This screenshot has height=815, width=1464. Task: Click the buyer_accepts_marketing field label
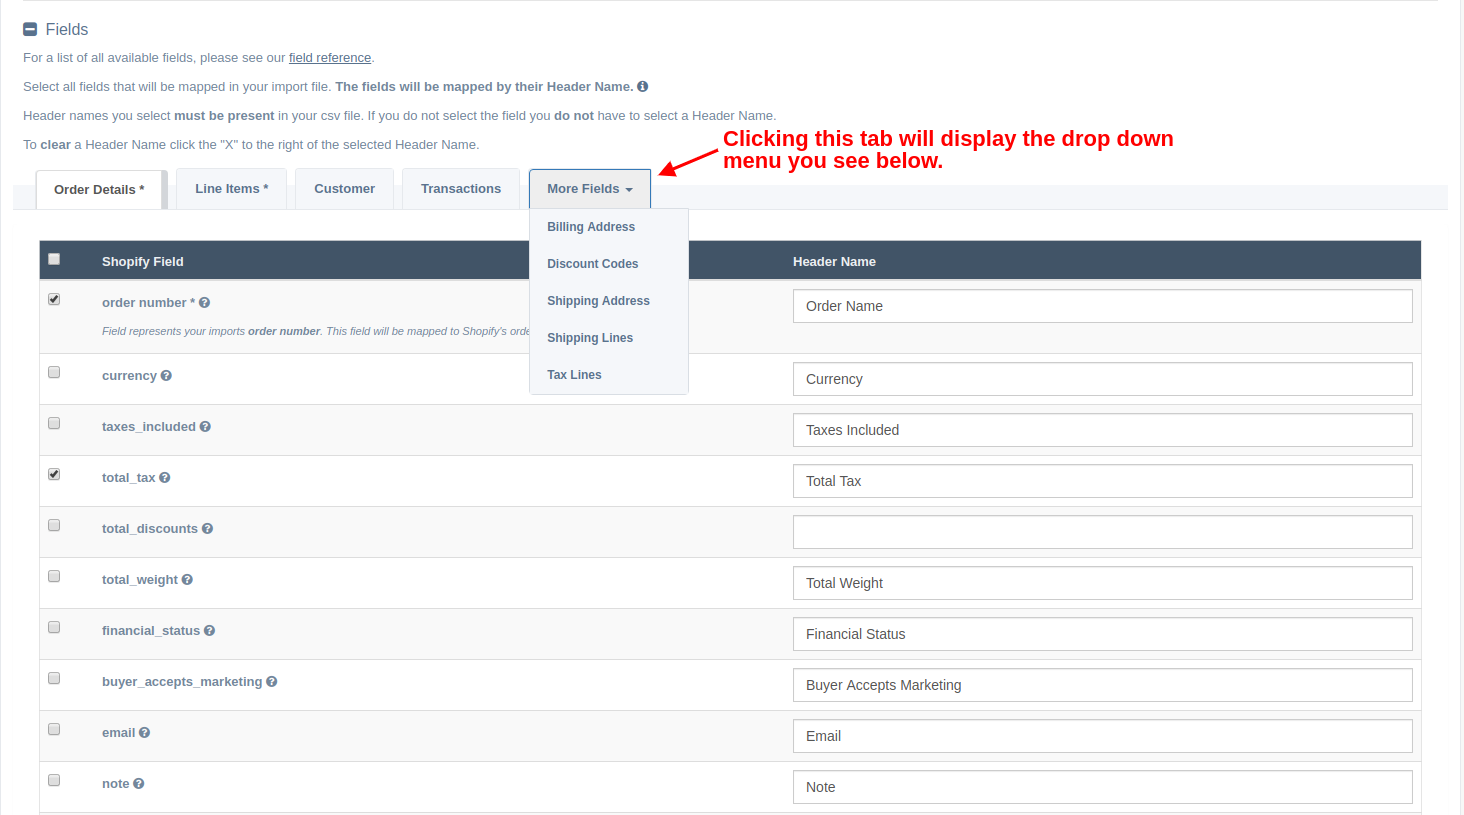click(182, 682)
